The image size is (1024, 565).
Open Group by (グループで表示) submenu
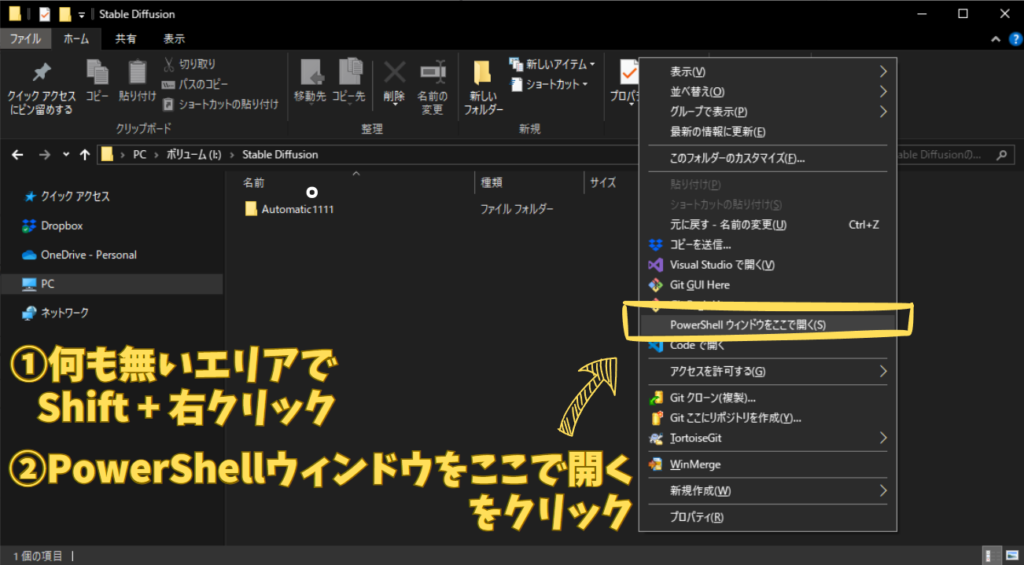767,111
